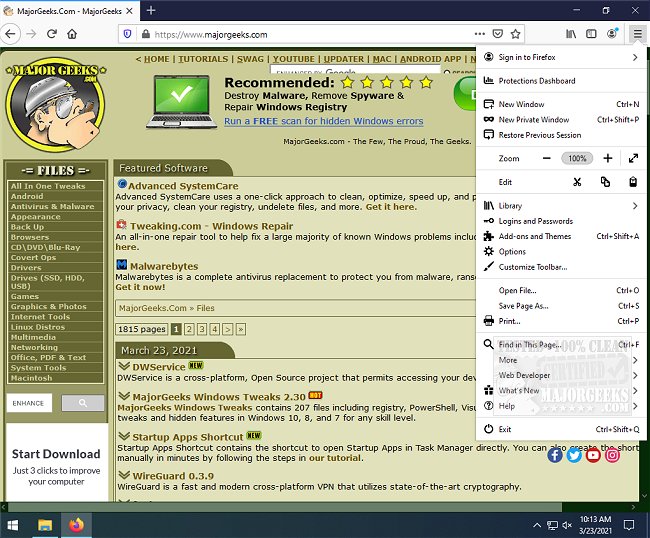This screenshot has width=650, height=538.
Task: Reset zoom level at 100%
Action: point(577,158)
